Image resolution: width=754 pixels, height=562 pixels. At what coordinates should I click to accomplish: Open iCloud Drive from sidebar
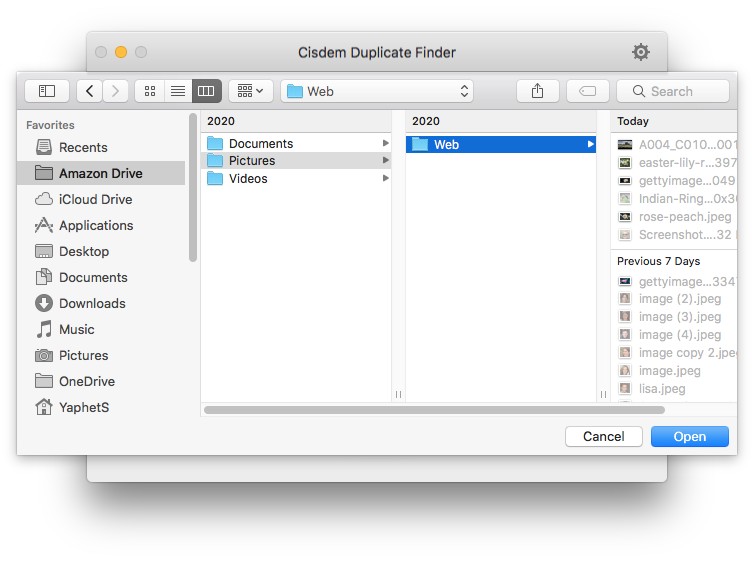[x=95, y=199]
